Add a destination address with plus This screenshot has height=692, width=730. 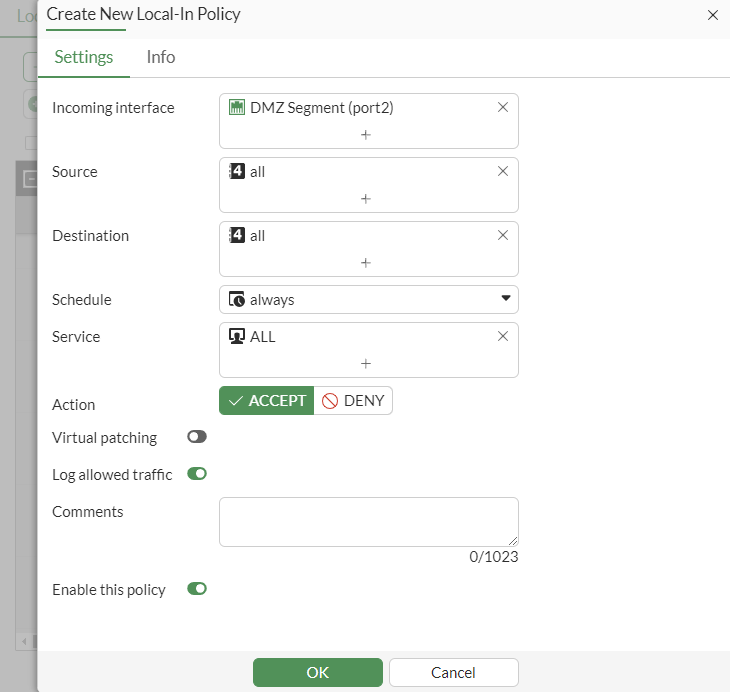(x=366, y=262)
